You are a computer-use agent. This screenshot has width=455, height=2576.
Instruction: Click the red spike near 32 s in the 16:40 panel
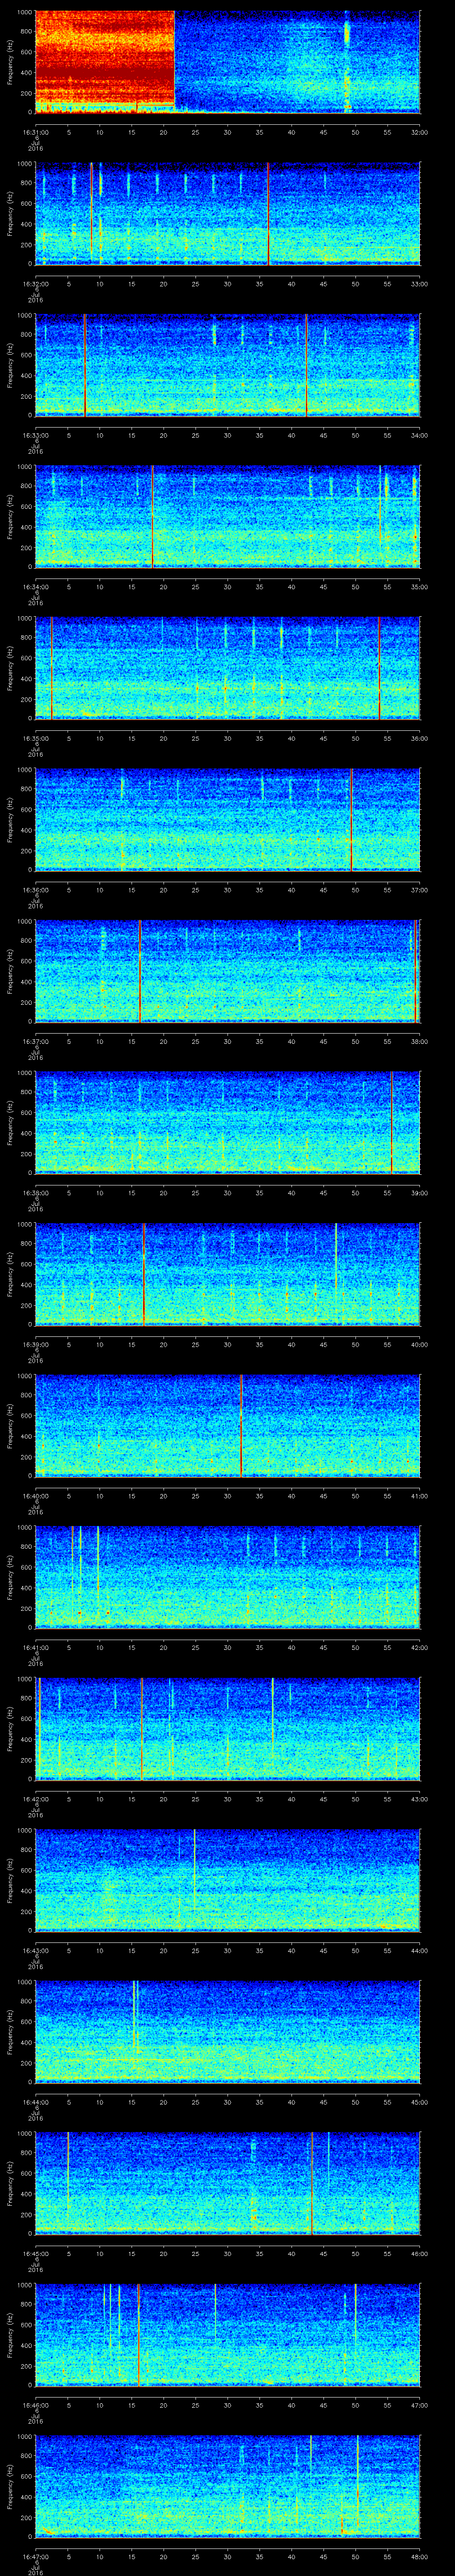click(241, 1426)
